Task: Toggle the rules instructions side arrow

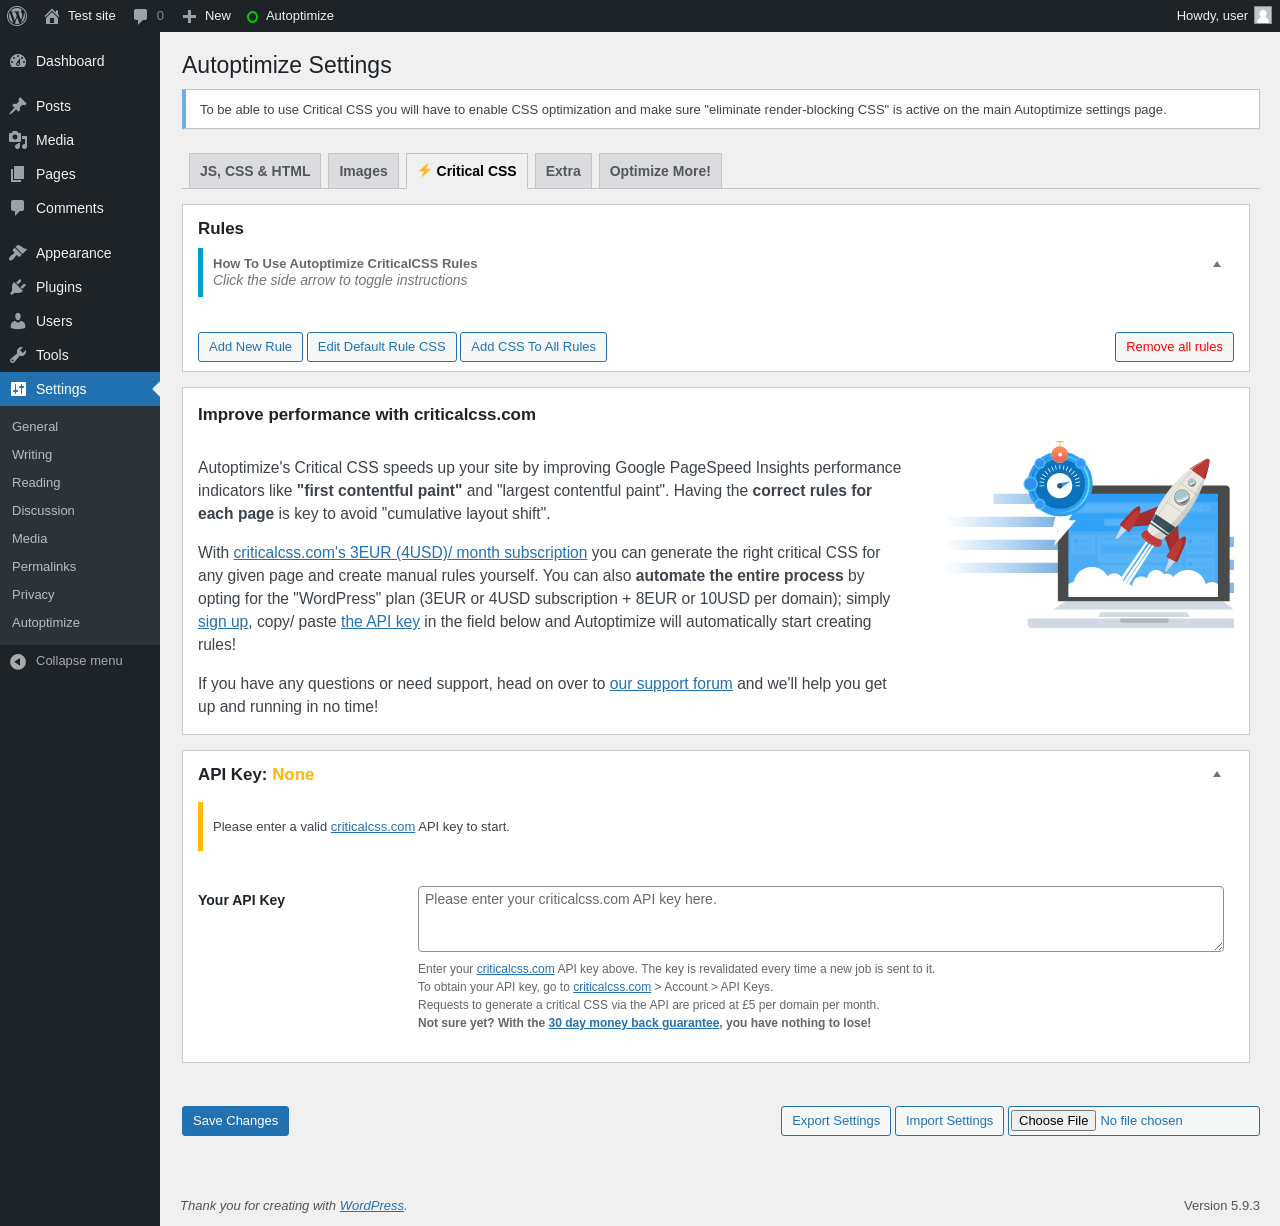Action: (1217, 264)
